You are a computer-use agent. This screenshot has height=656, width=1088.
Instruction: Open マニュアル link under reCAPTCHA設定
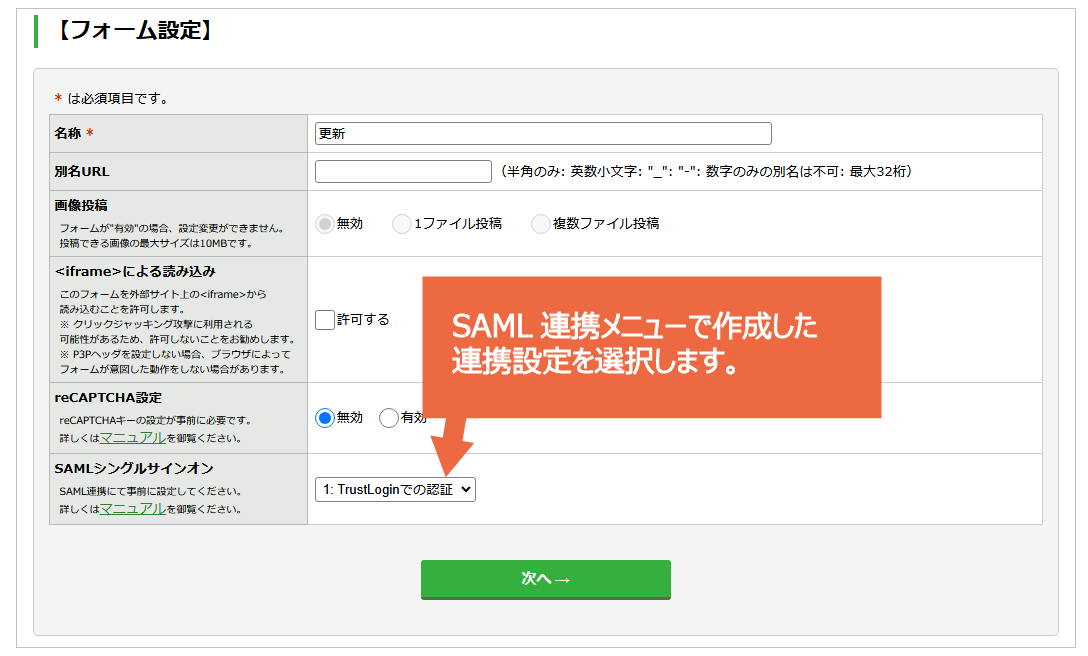(x=133, y=438)
